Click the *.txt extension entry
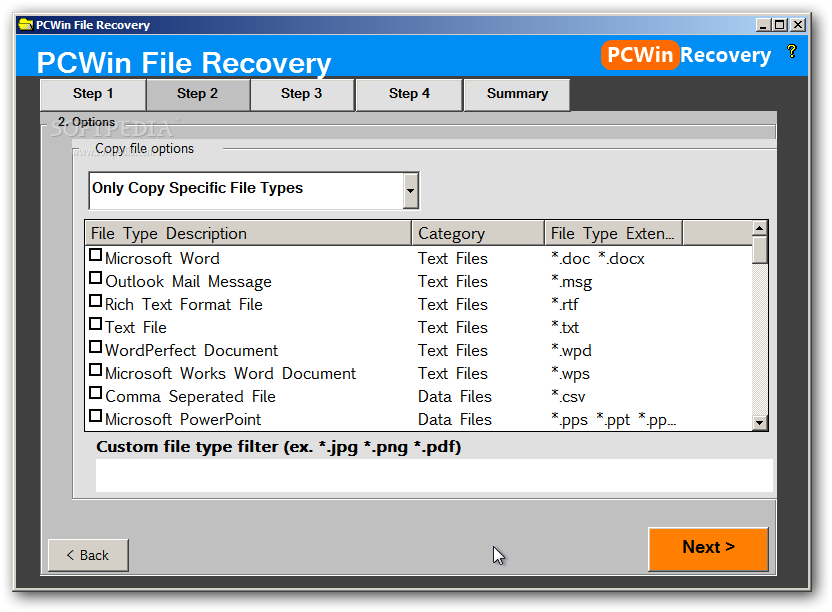Viewport: 832px width, 612px height. point(565,327)
